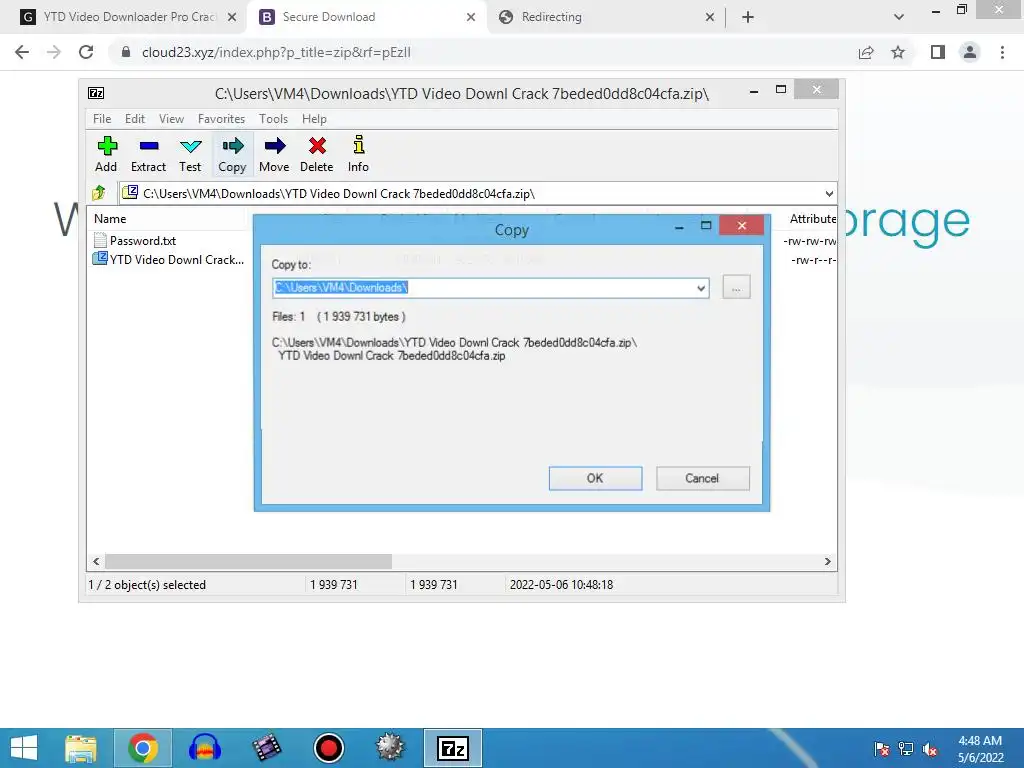This screenshot has width=1024, height=768.
Task: Click the '1 / 2 object(s) selected' status text
Action: pos(147,584)
